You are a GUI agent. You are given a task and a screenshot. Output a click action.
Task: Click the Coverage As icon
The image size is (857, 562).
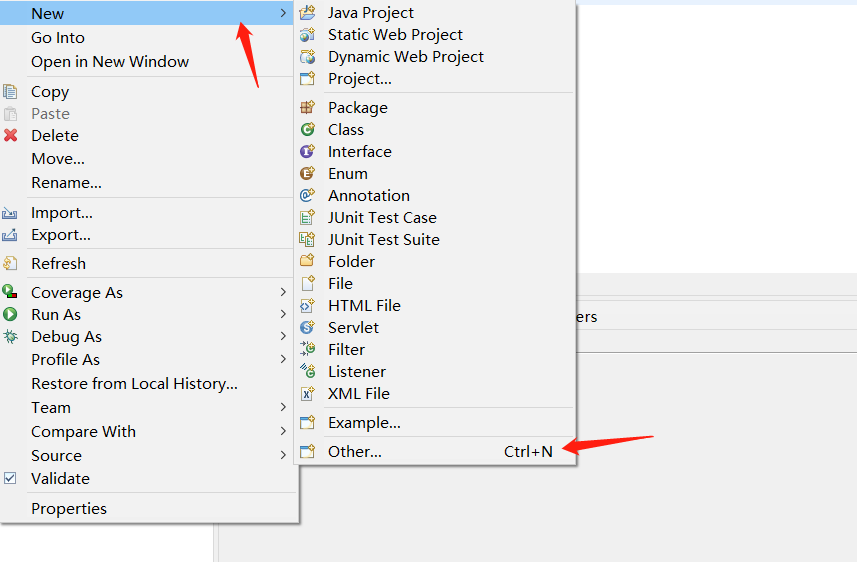(x=10, y=292)
